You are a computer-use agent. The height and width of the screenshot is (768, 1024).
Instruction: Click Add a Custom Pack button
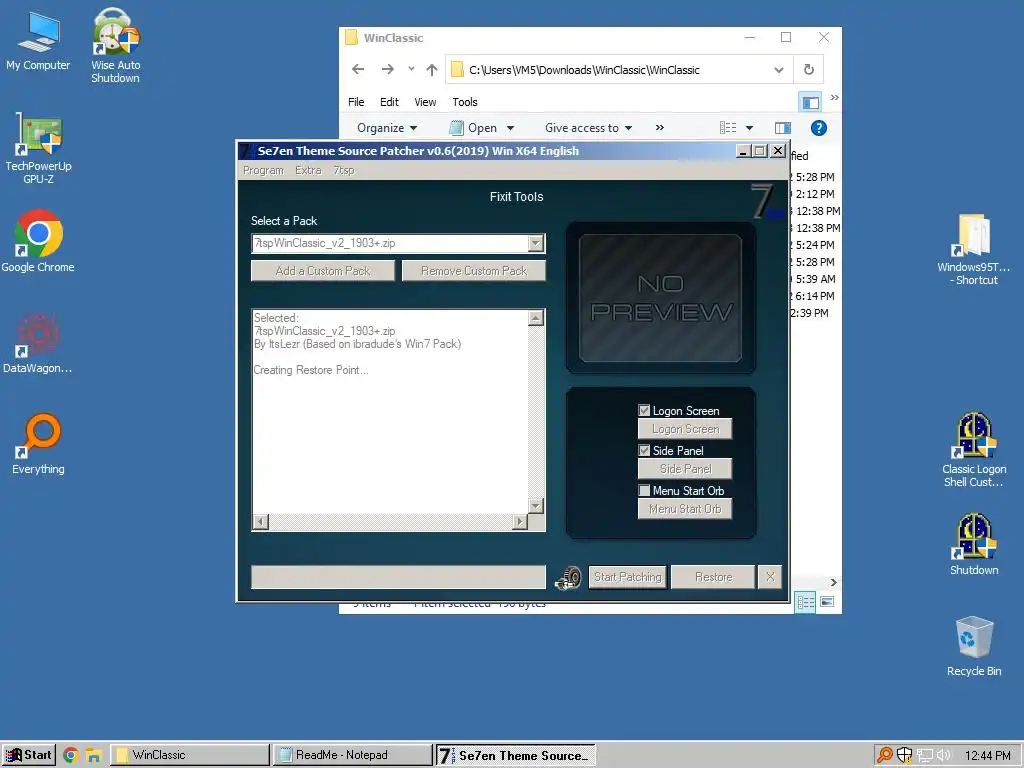click(x=323, y=271)
